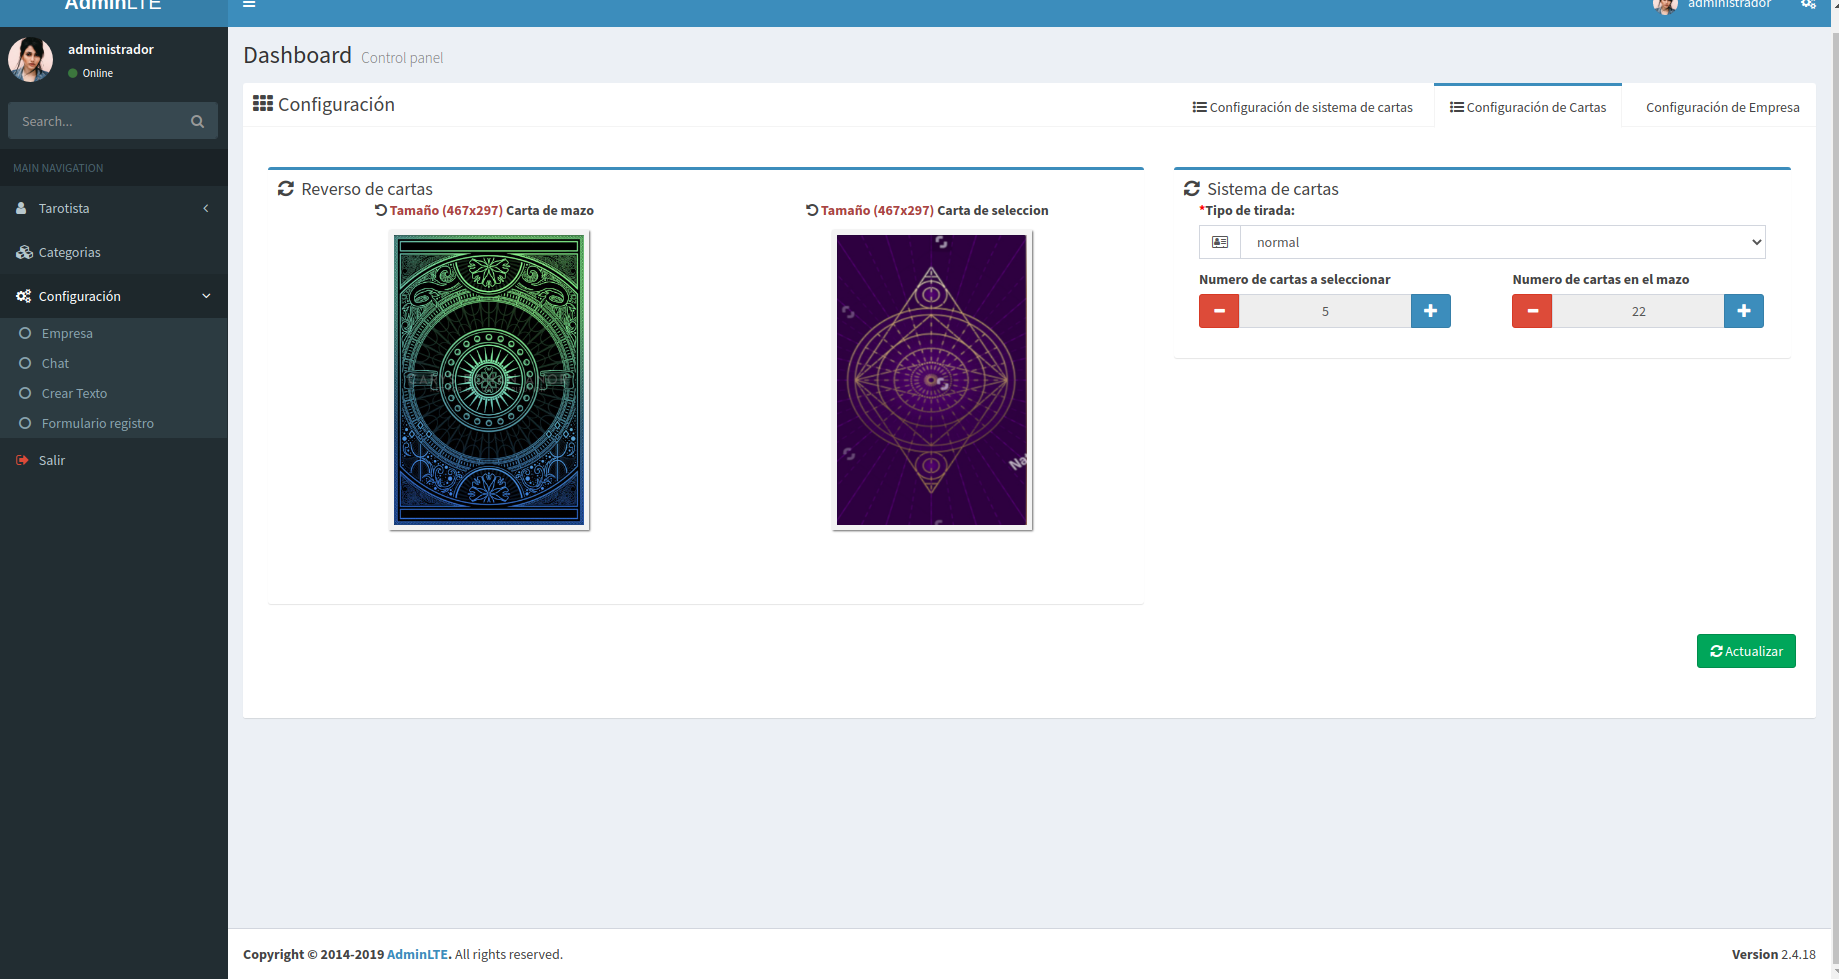1839x979 pixels.
Task: Click the settings gears icon in top bar
Action: 1808,5
